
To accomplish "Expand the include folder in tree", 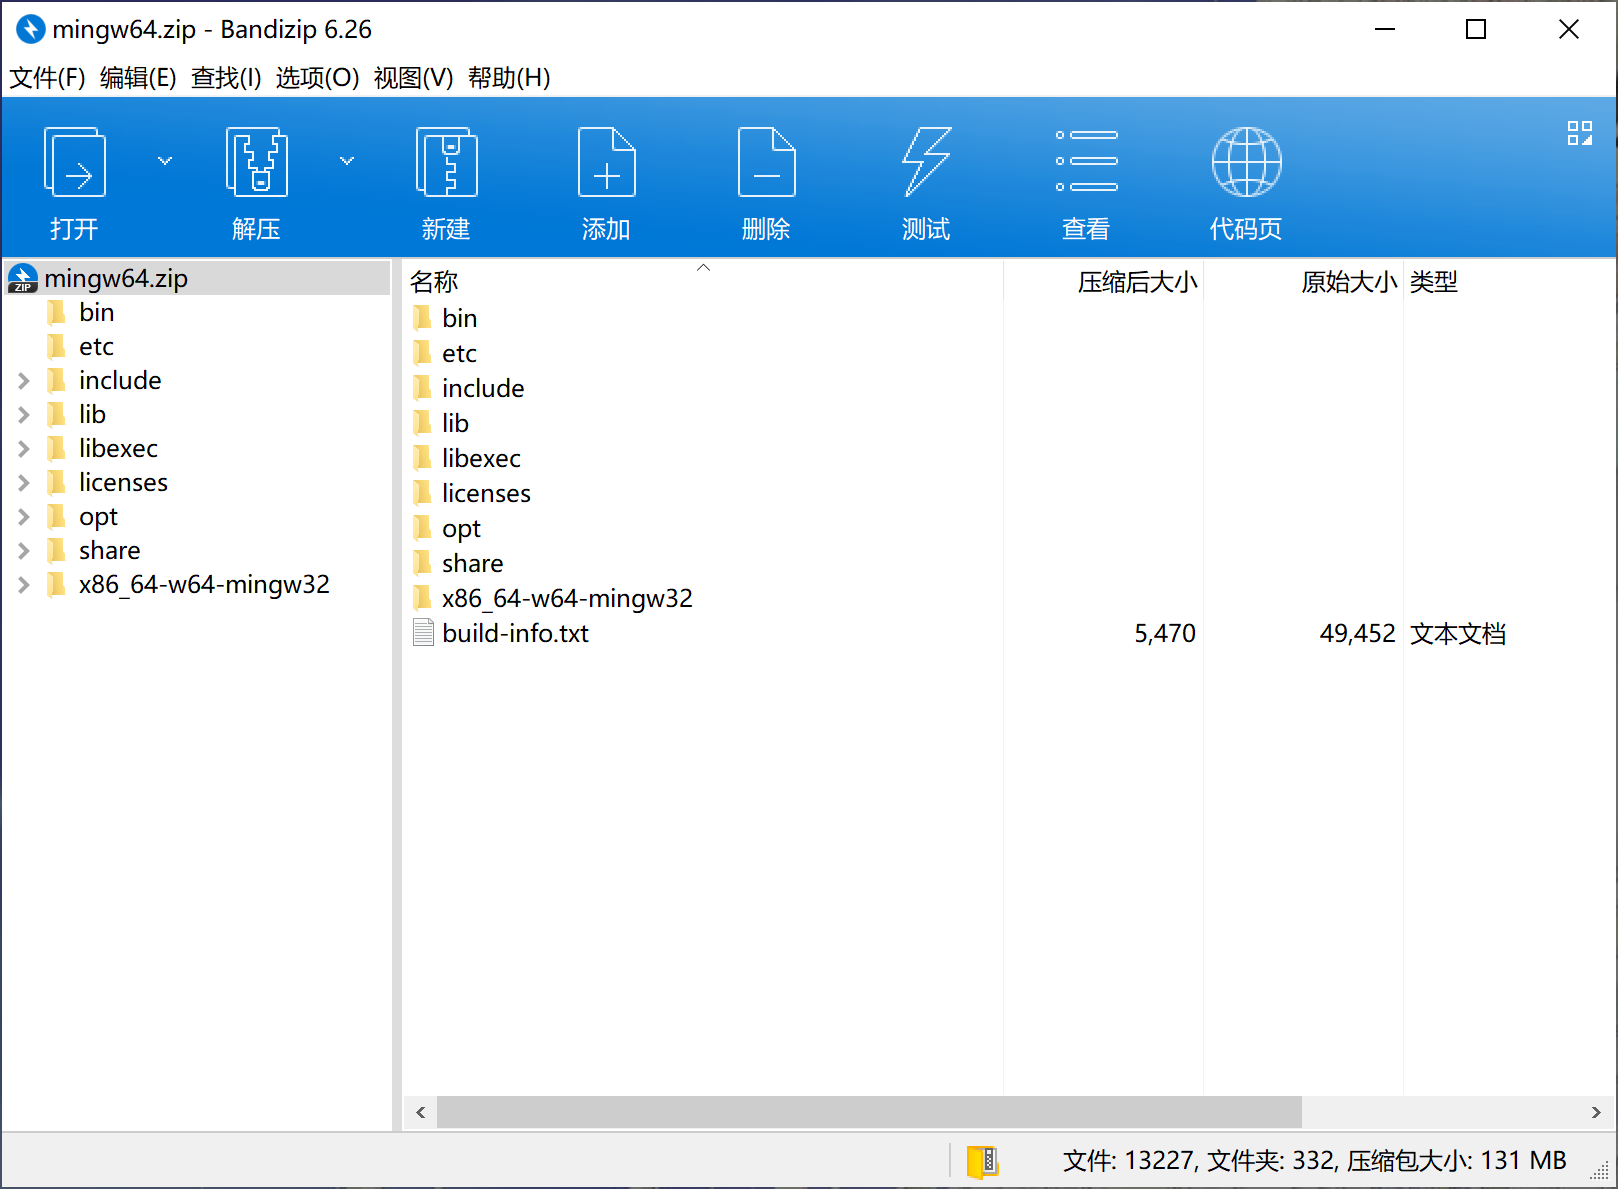I will point(24,381).
